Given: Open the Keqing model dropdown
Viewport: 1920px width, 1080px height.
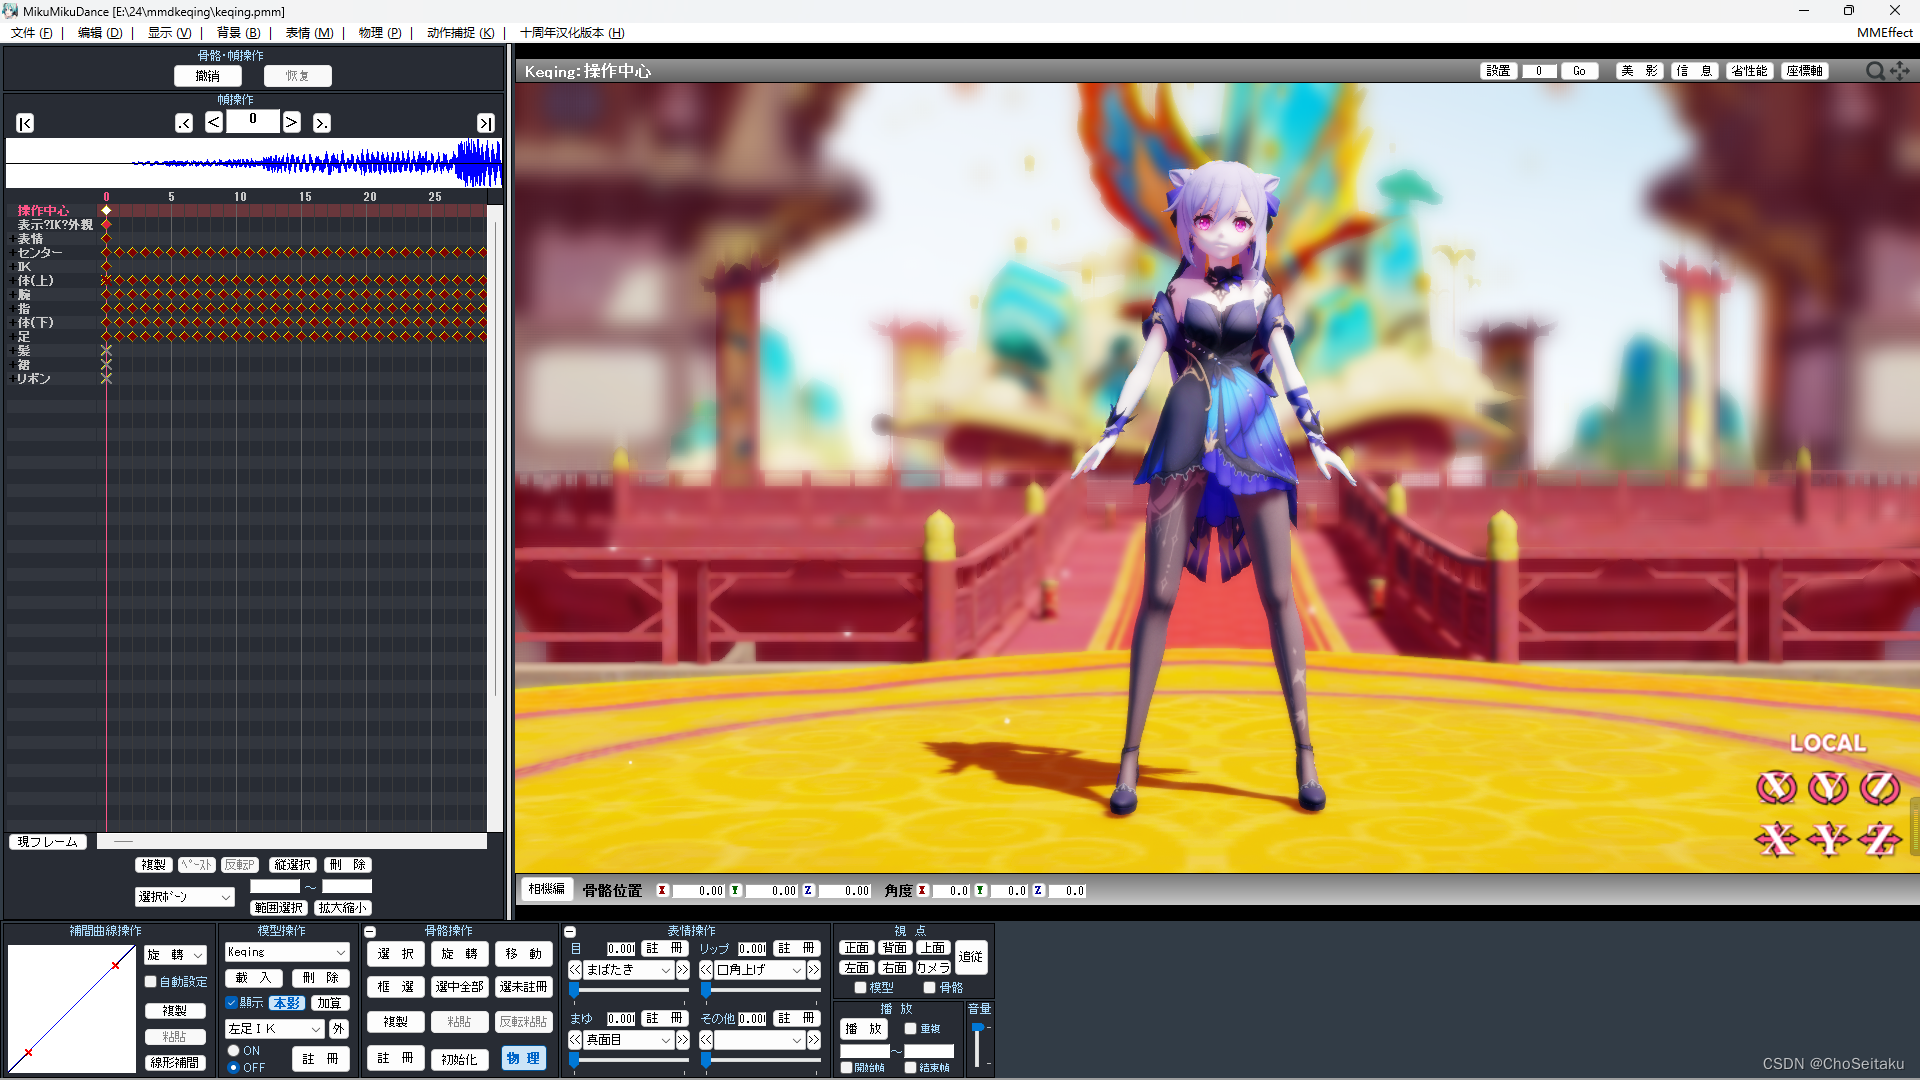Looking at the screenshot, I should pyautogui.click(x=340, y=953).
